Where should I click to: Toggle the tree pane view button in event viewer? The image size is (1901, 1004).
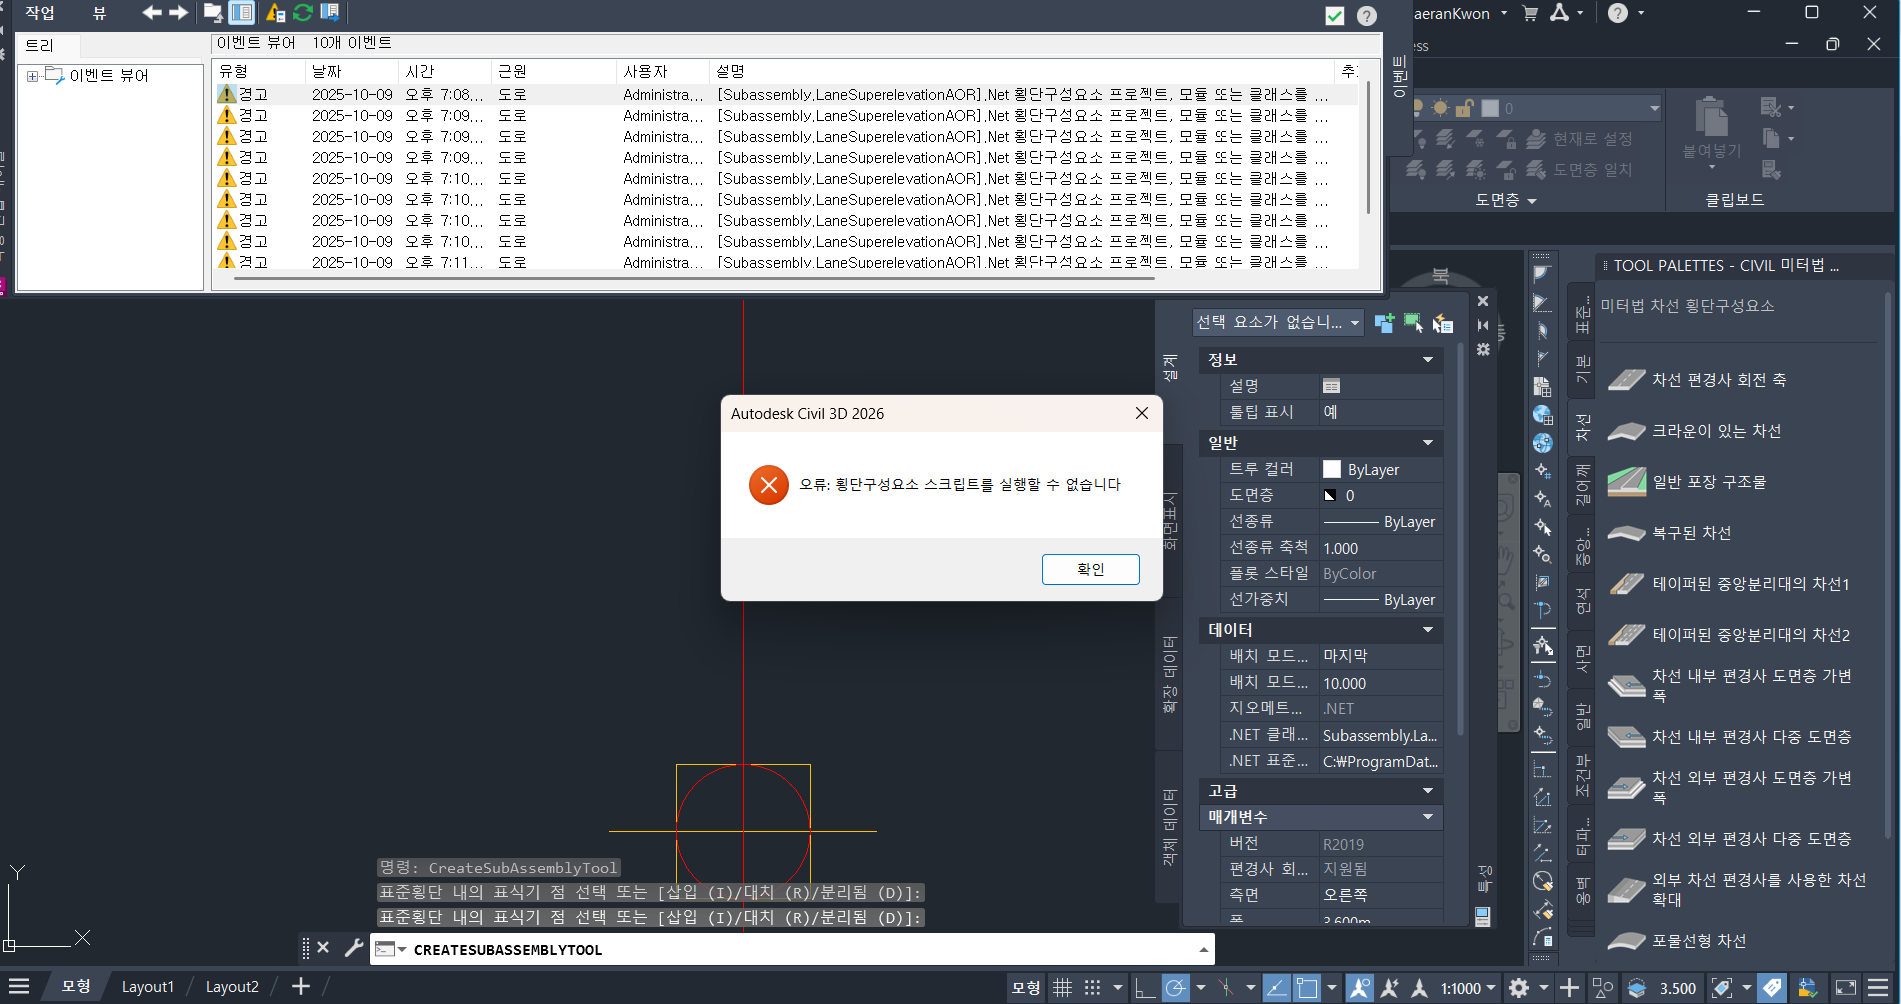241,13
